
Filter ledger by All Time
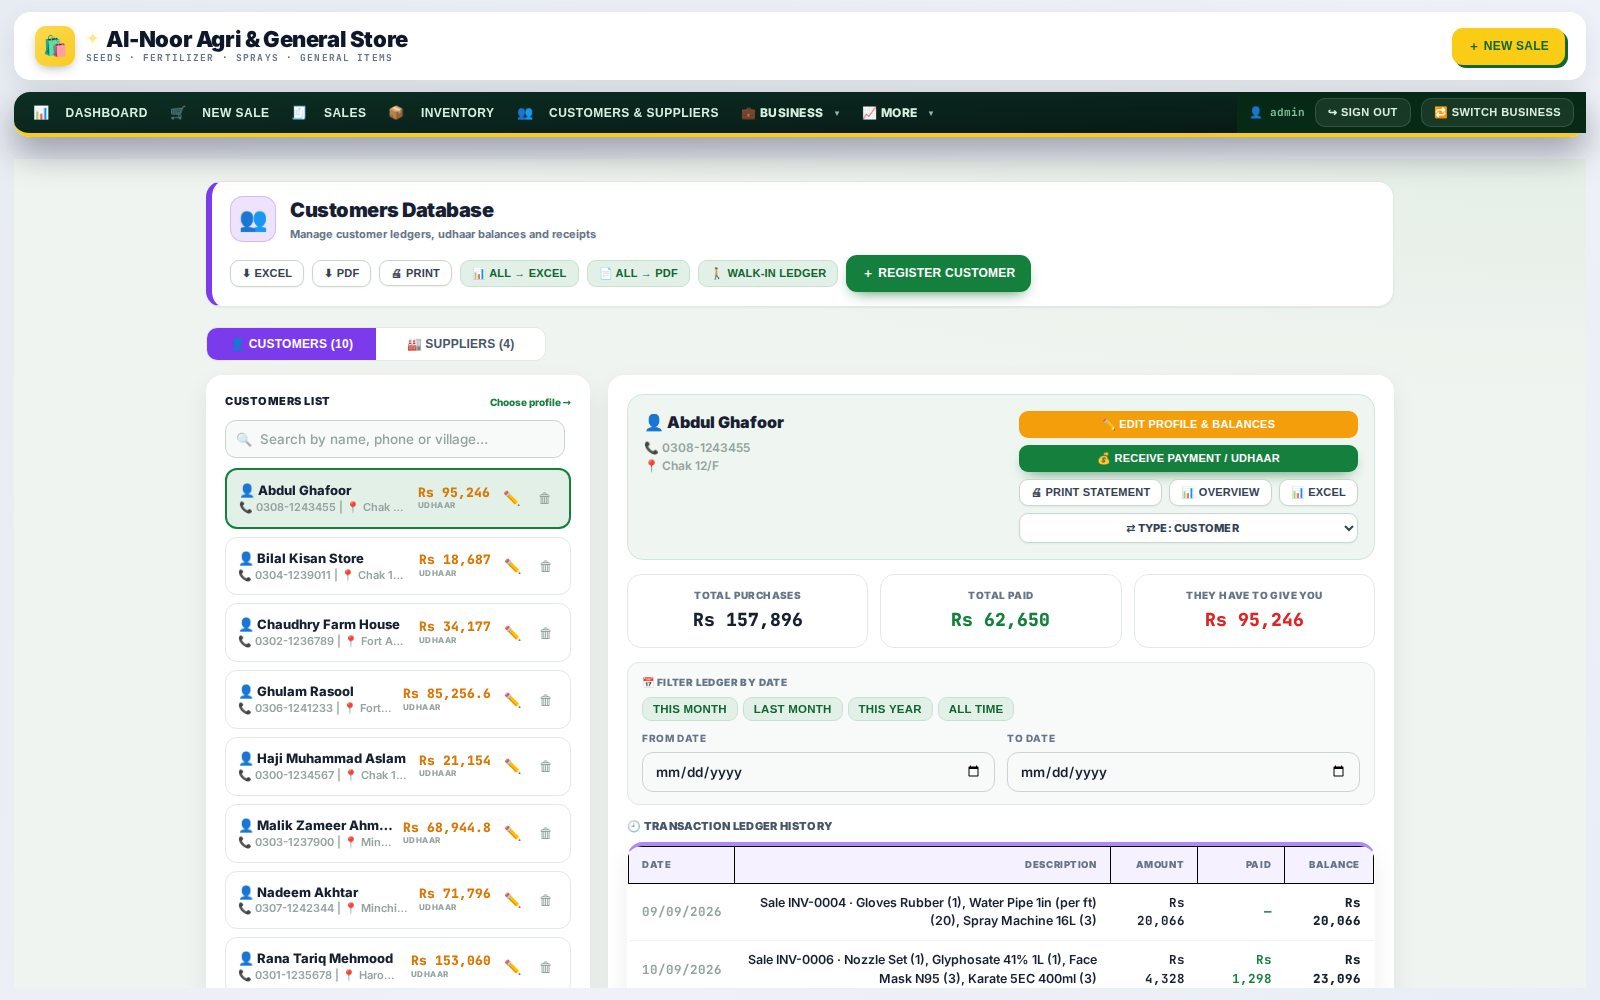[976, 709]
